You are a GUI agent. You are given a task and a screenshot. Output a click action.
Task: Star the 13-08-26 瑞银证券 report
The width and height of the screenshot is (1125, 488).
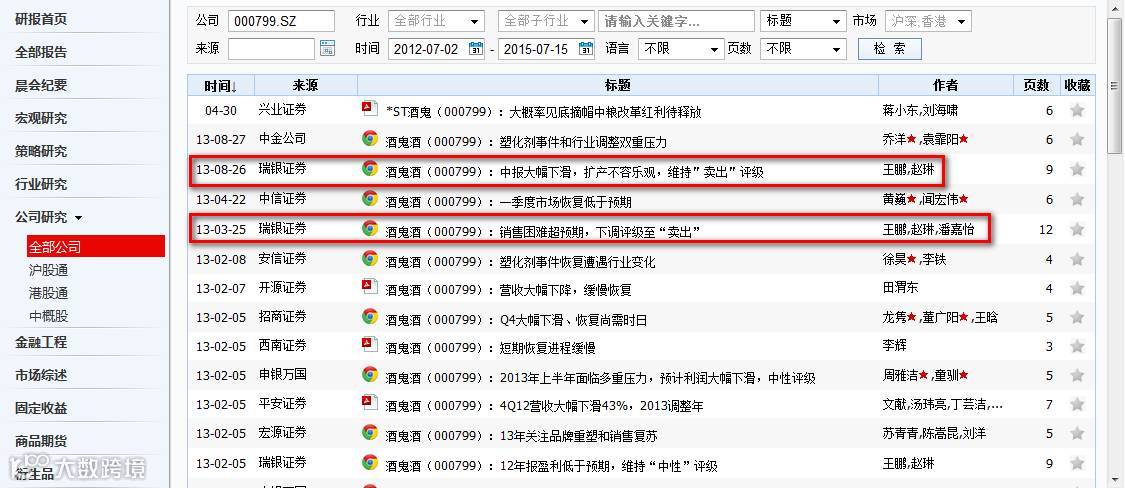click(x=1076, y=169)
